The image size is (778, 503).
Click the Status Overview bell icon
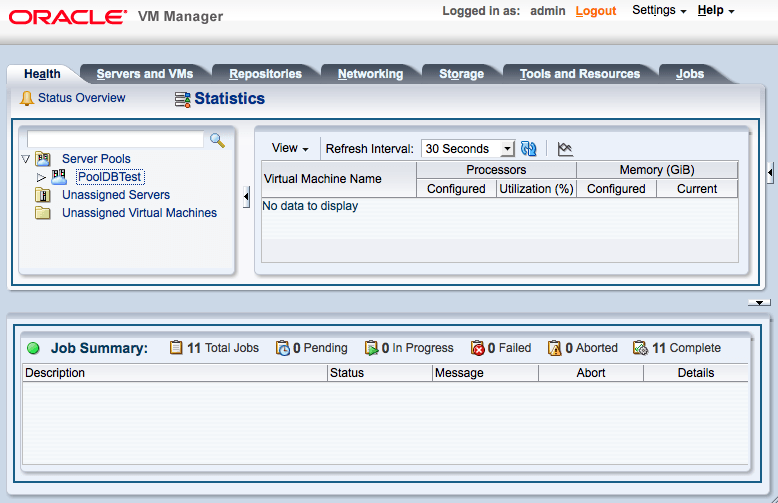click(x=27, y=98)
